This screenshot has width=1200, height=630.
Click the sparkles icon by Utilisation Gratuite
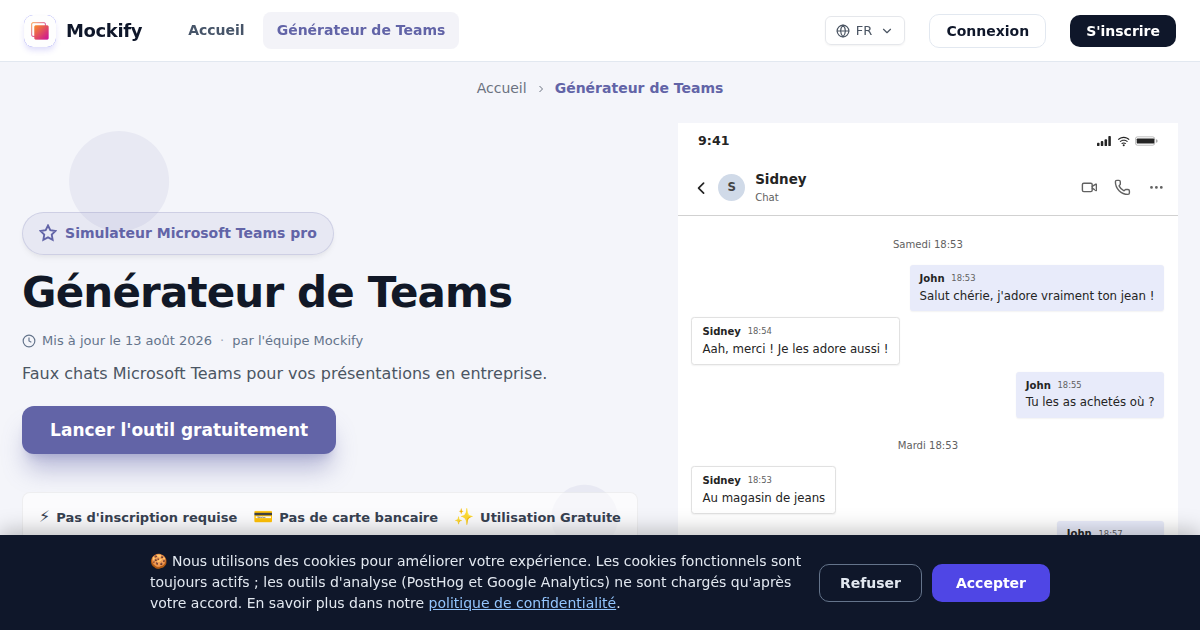coord(463,517)
